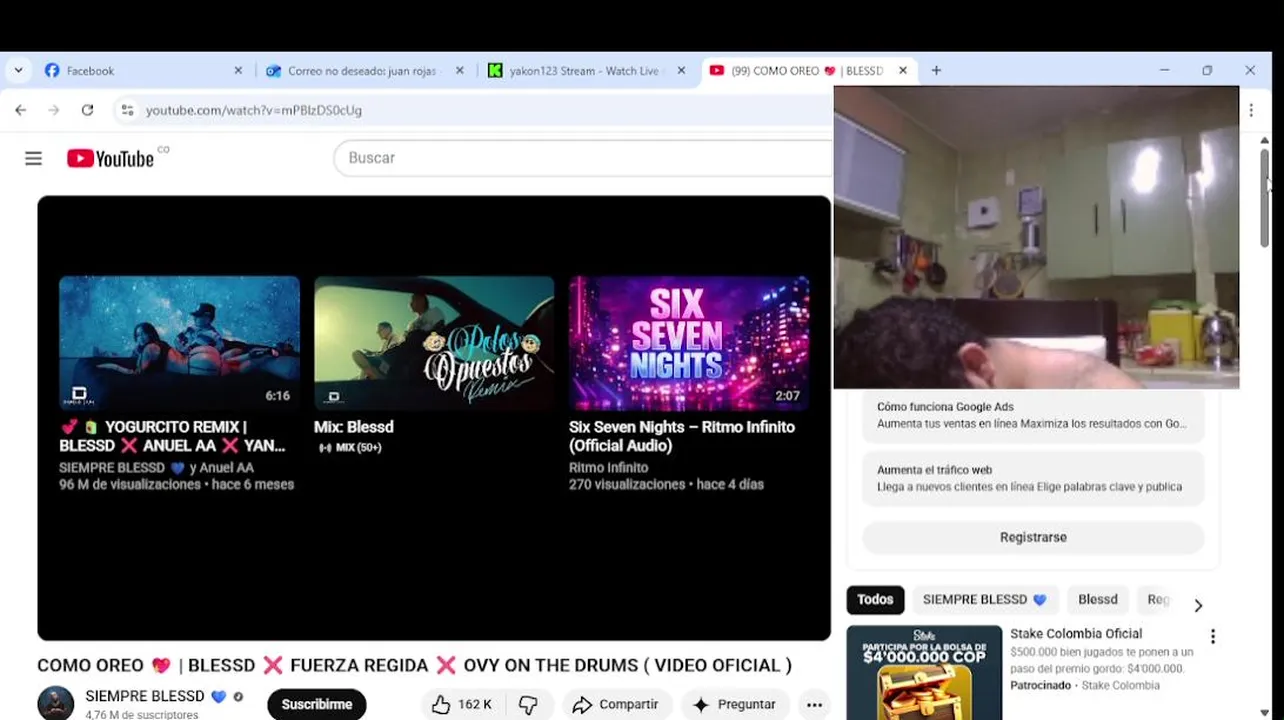Open site information icon in address bar
The image size is (1284, 720).
[127, 110]
